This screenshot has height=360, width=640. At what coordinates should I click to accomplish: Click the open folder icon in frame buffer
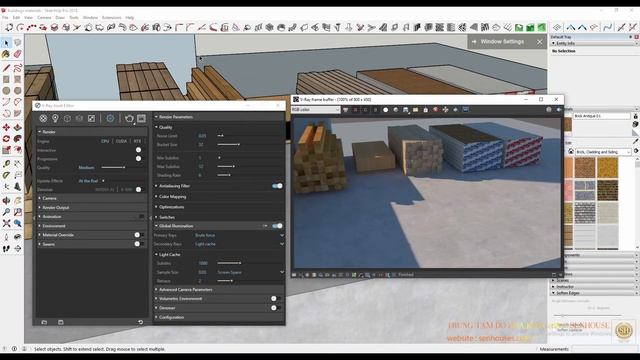click(416, 110)
